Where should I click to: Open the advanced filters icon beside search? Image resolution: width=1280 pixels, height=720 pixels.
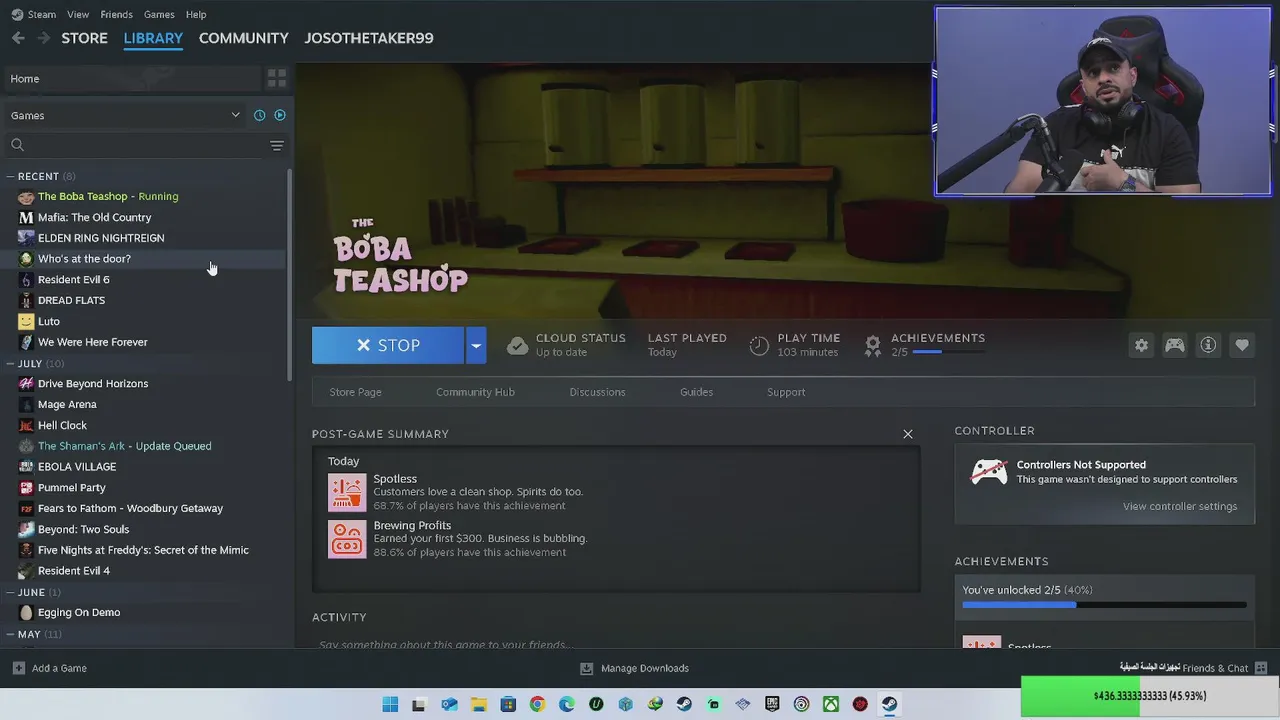(x=277, y=145)
